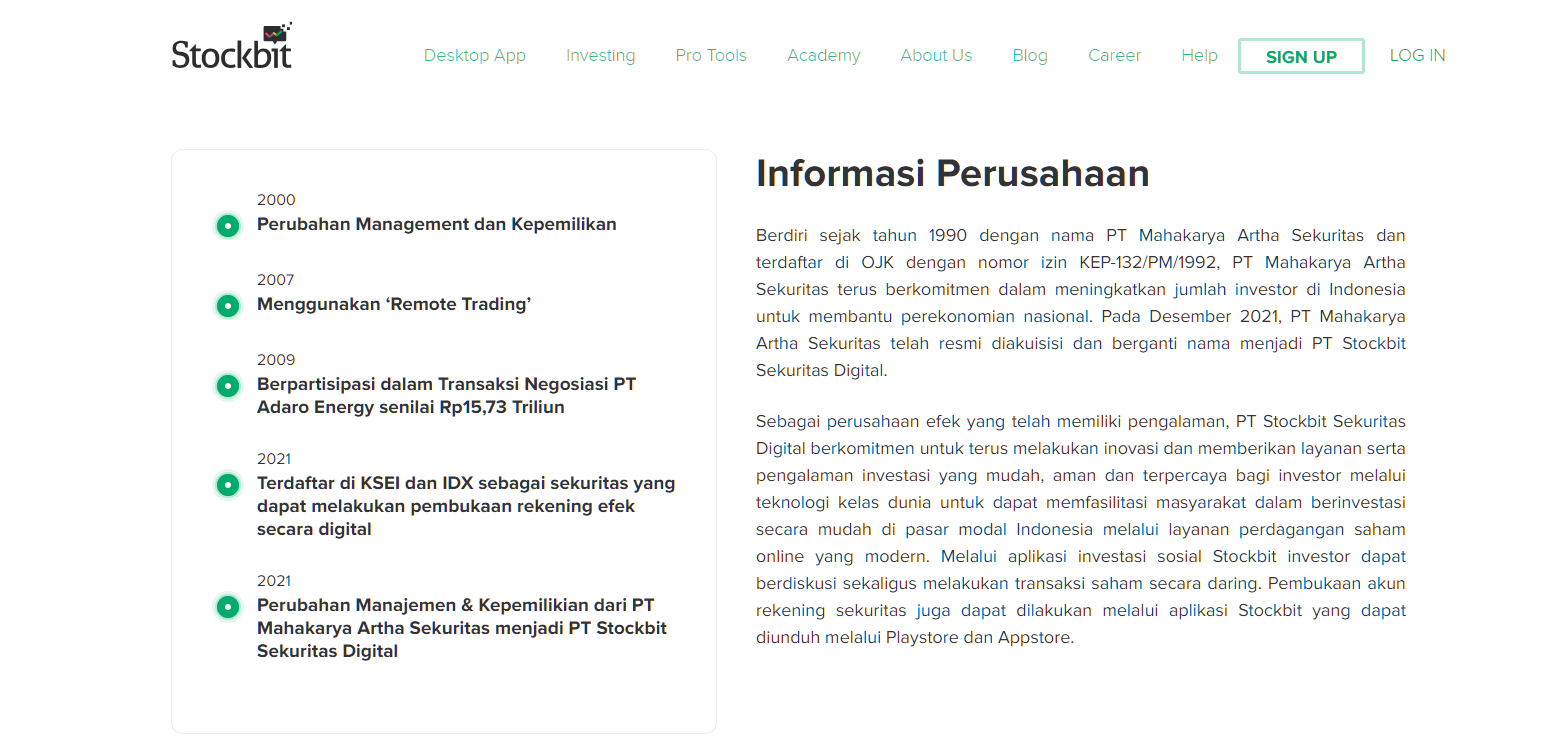
Task: Click the Adaro Energy Rp15,73 Triliun entry
Action: (447, 396)
